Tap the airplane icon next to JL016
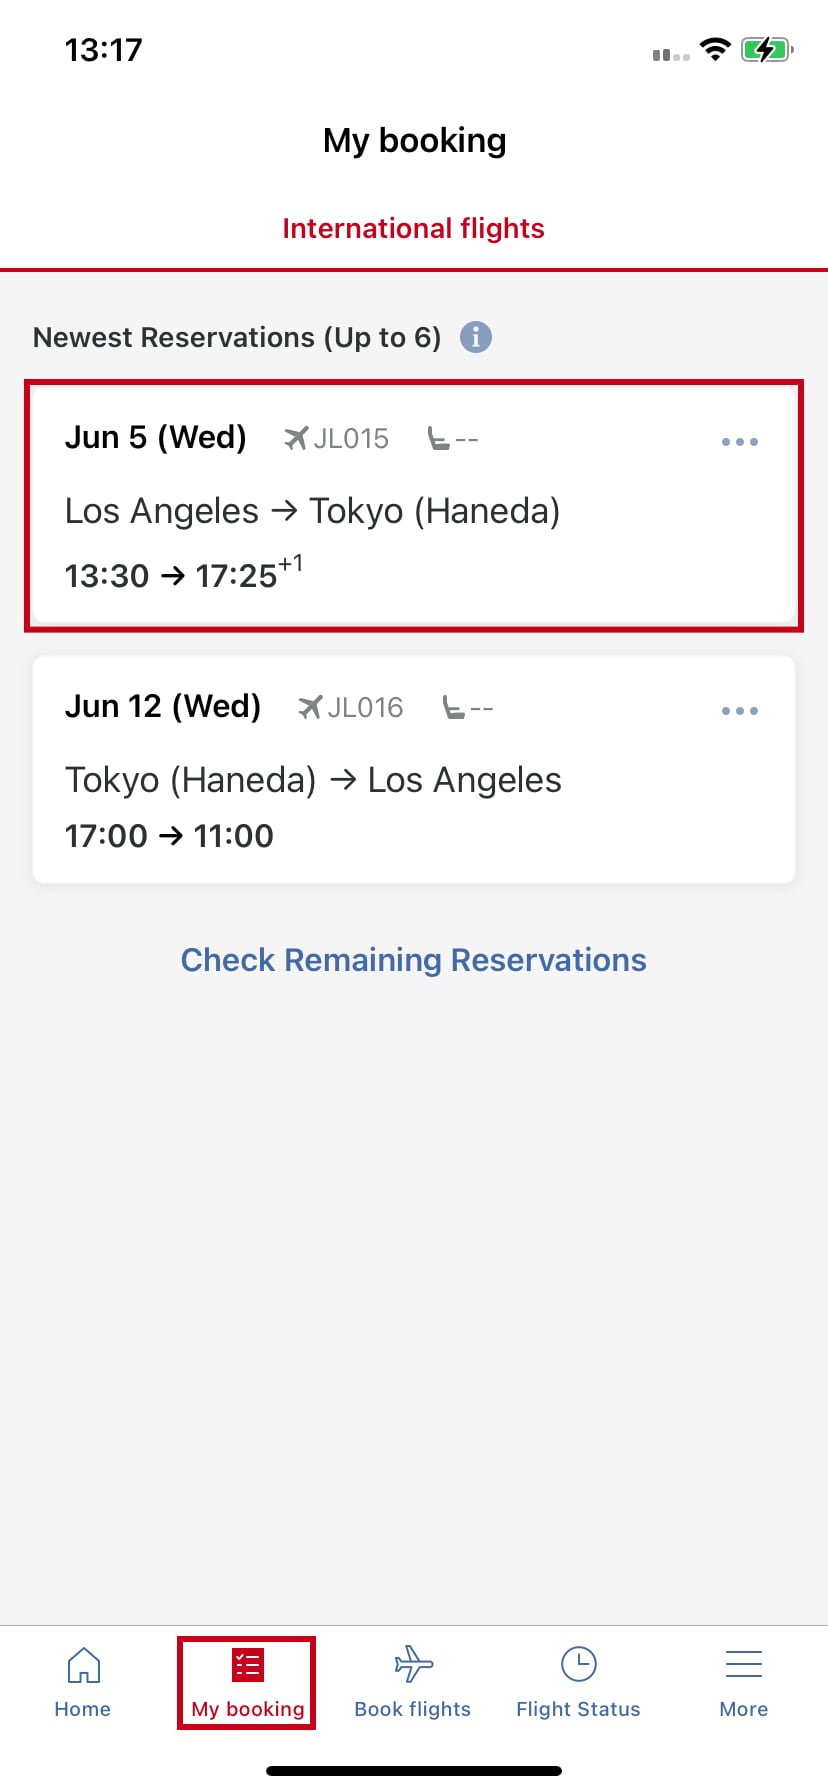Screen dimensions: 828x1792 (x=310, y=708)
